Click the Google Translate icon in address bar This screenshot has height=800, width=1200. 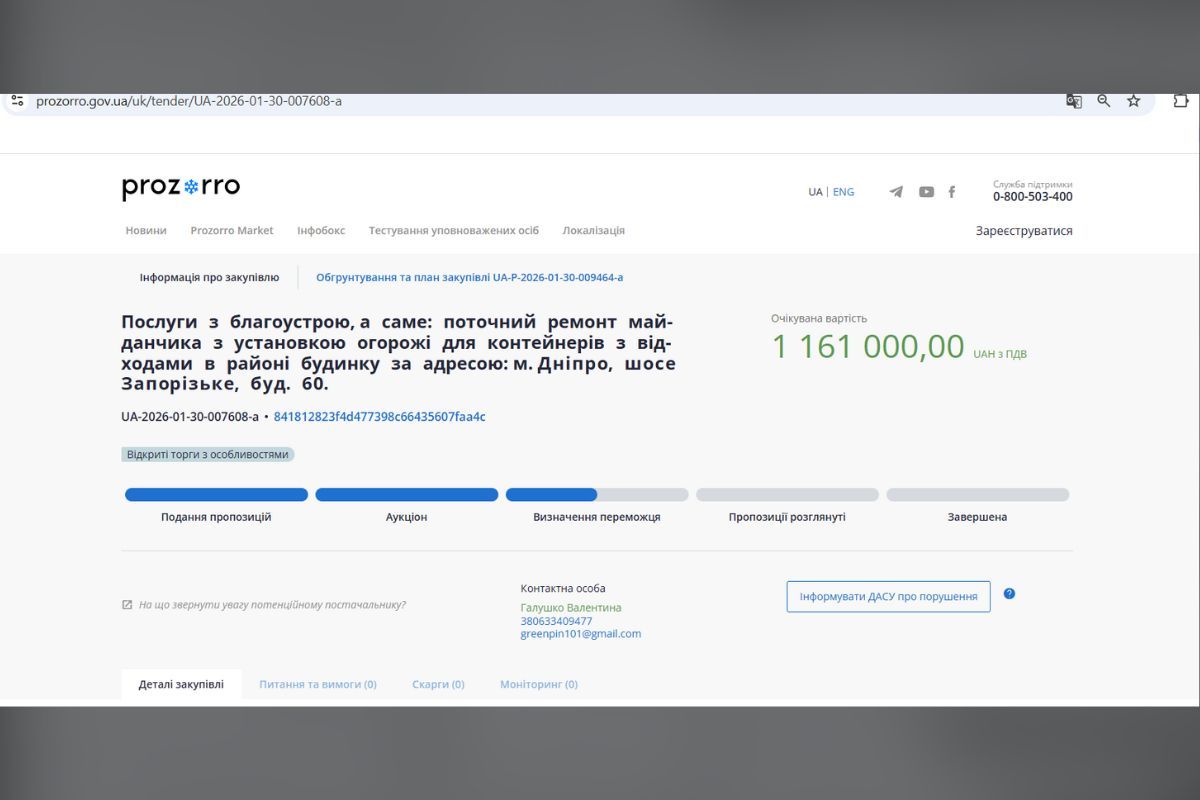(1073, 101)
